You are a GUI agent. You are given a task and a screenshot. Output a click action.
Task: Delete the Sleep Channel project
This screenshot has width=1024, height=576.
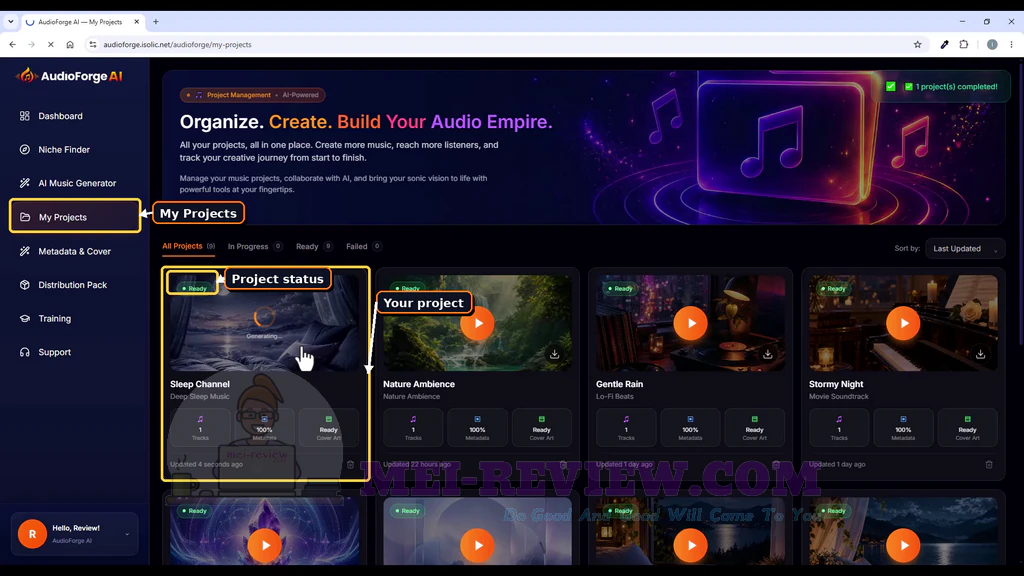(350, 464)
